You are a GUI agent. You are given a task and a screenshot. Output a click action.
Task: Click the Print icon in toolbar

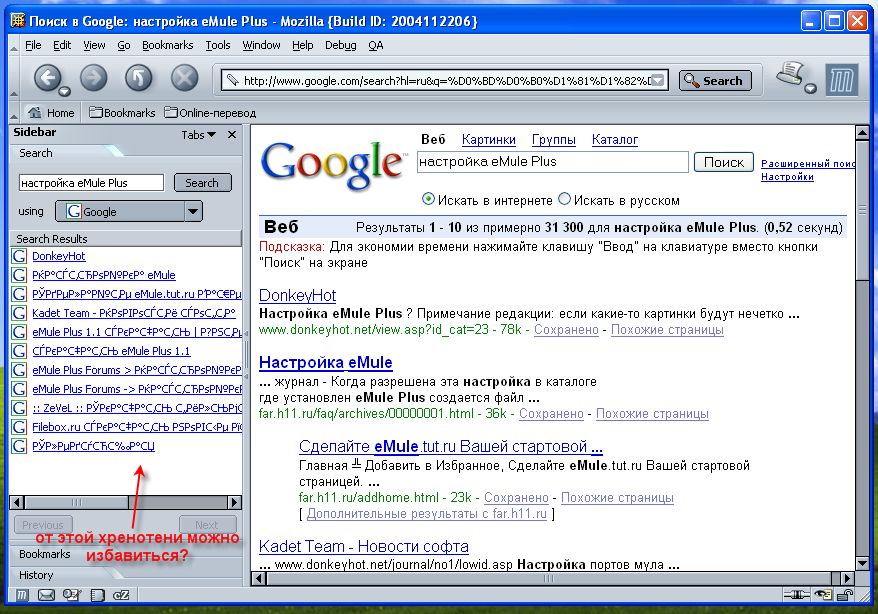coord(790,74)
